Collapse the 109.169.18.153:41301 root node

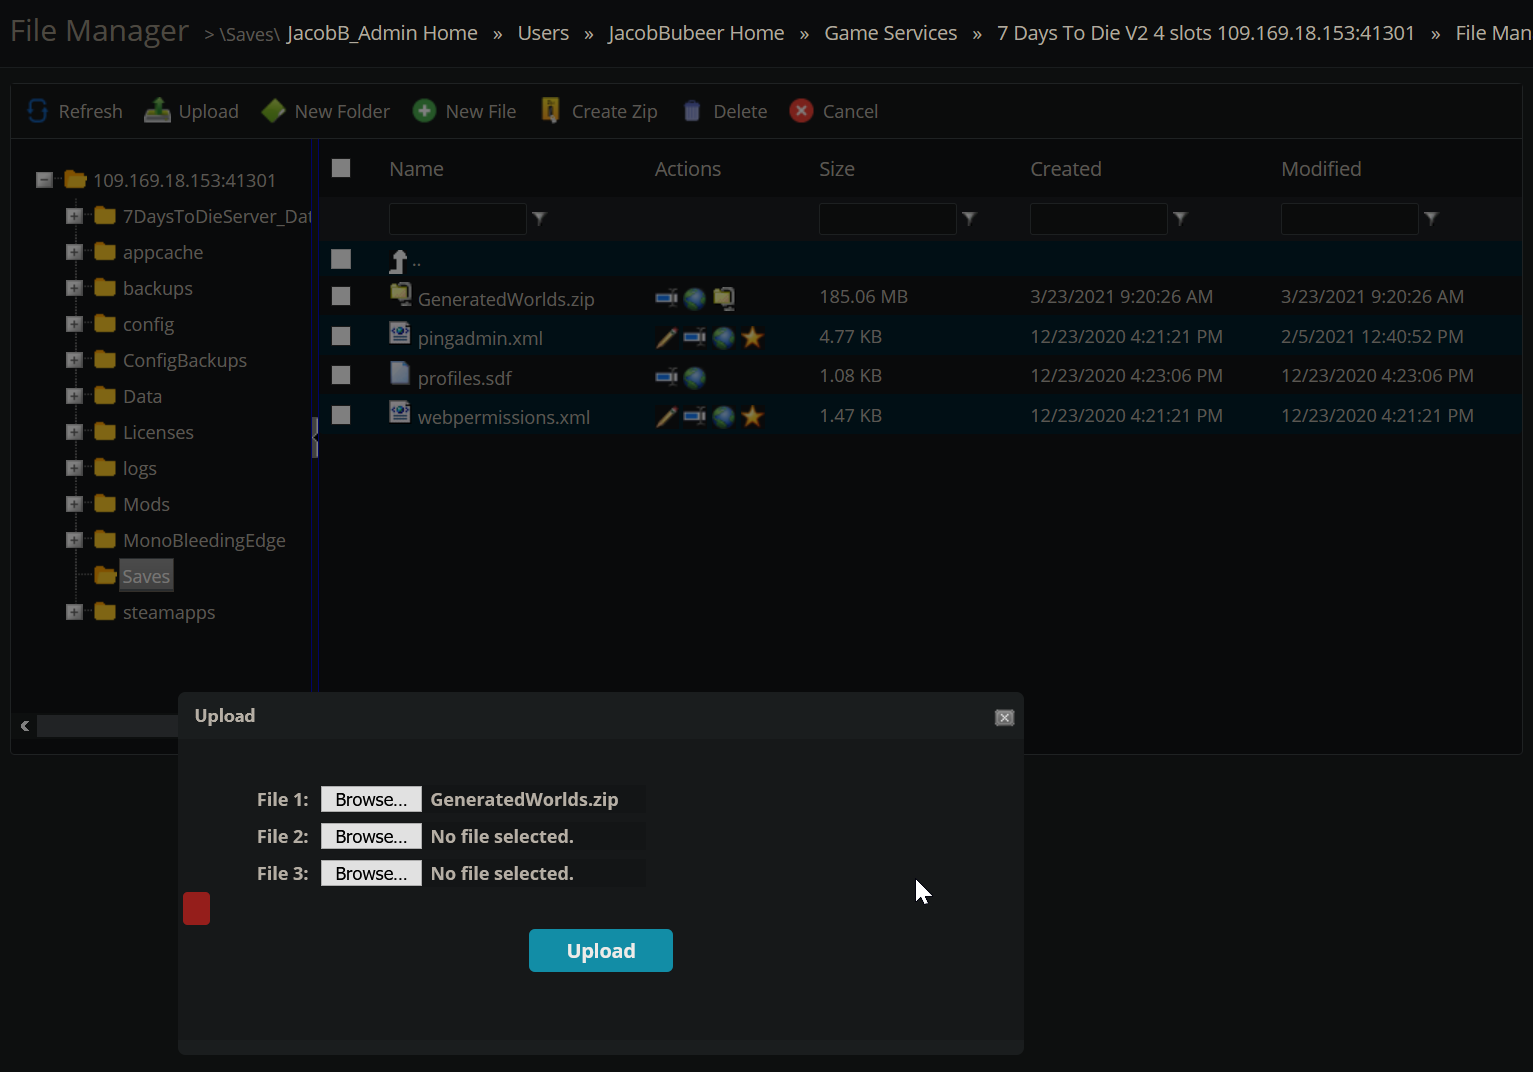(44, 180)
